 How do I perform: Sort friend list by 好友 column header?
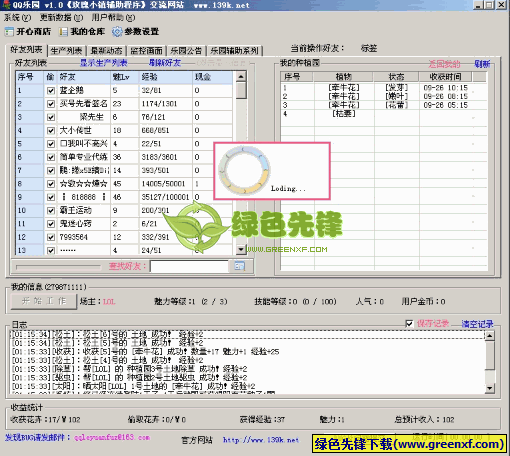point(84,77)
